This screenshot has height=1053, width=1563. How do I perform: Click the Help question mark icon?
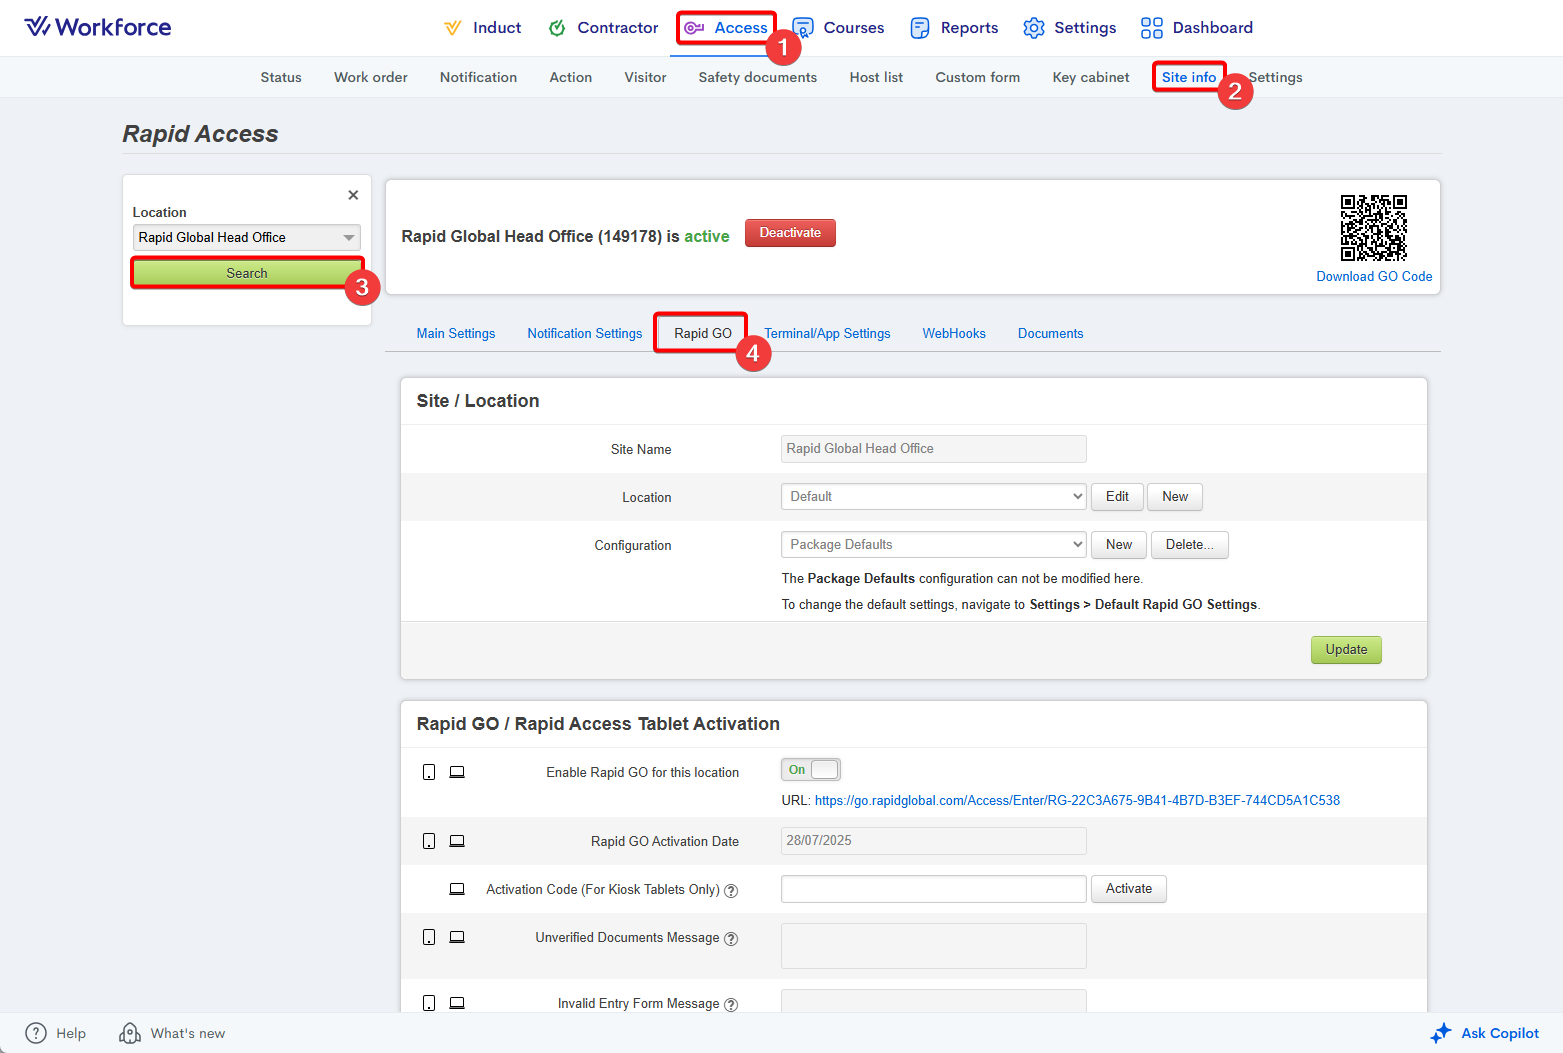[36, 1033]
